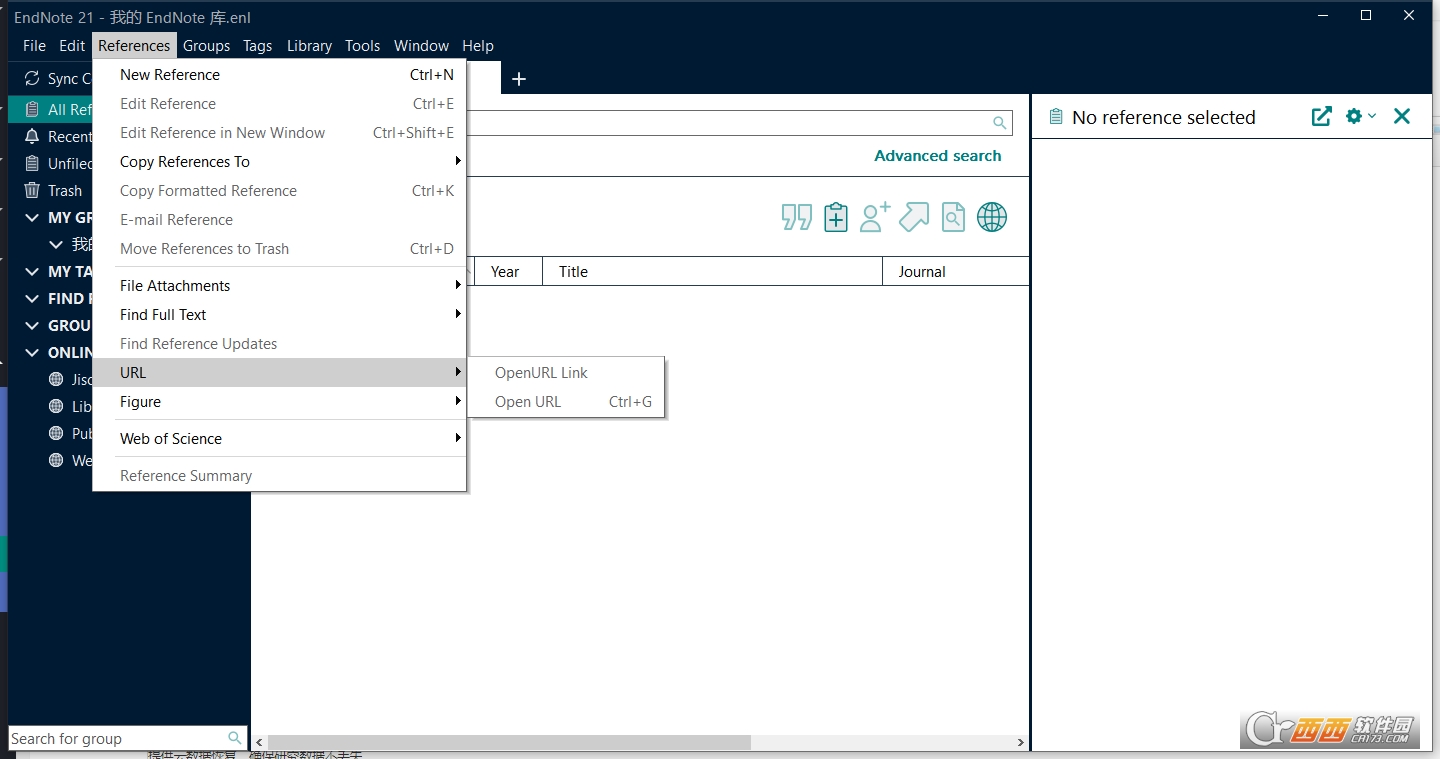The image size is (1440, 759).
Task: Choose OpenURL Link in the submenu
Action: point(566,373)
